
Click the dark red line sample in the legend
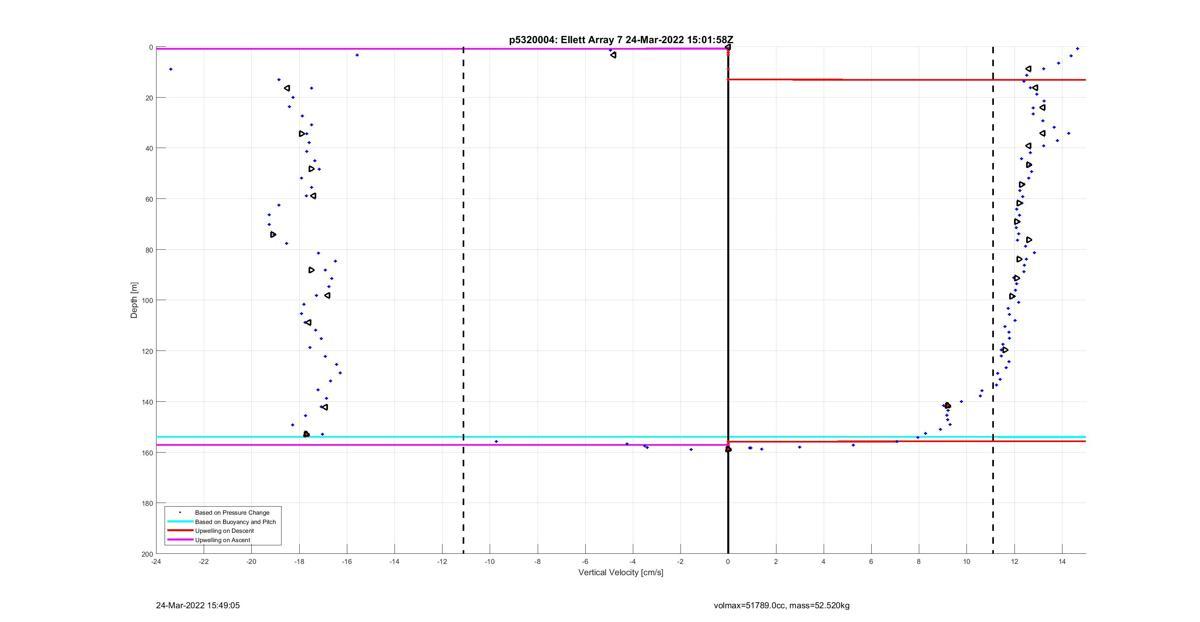pos(180,531)
